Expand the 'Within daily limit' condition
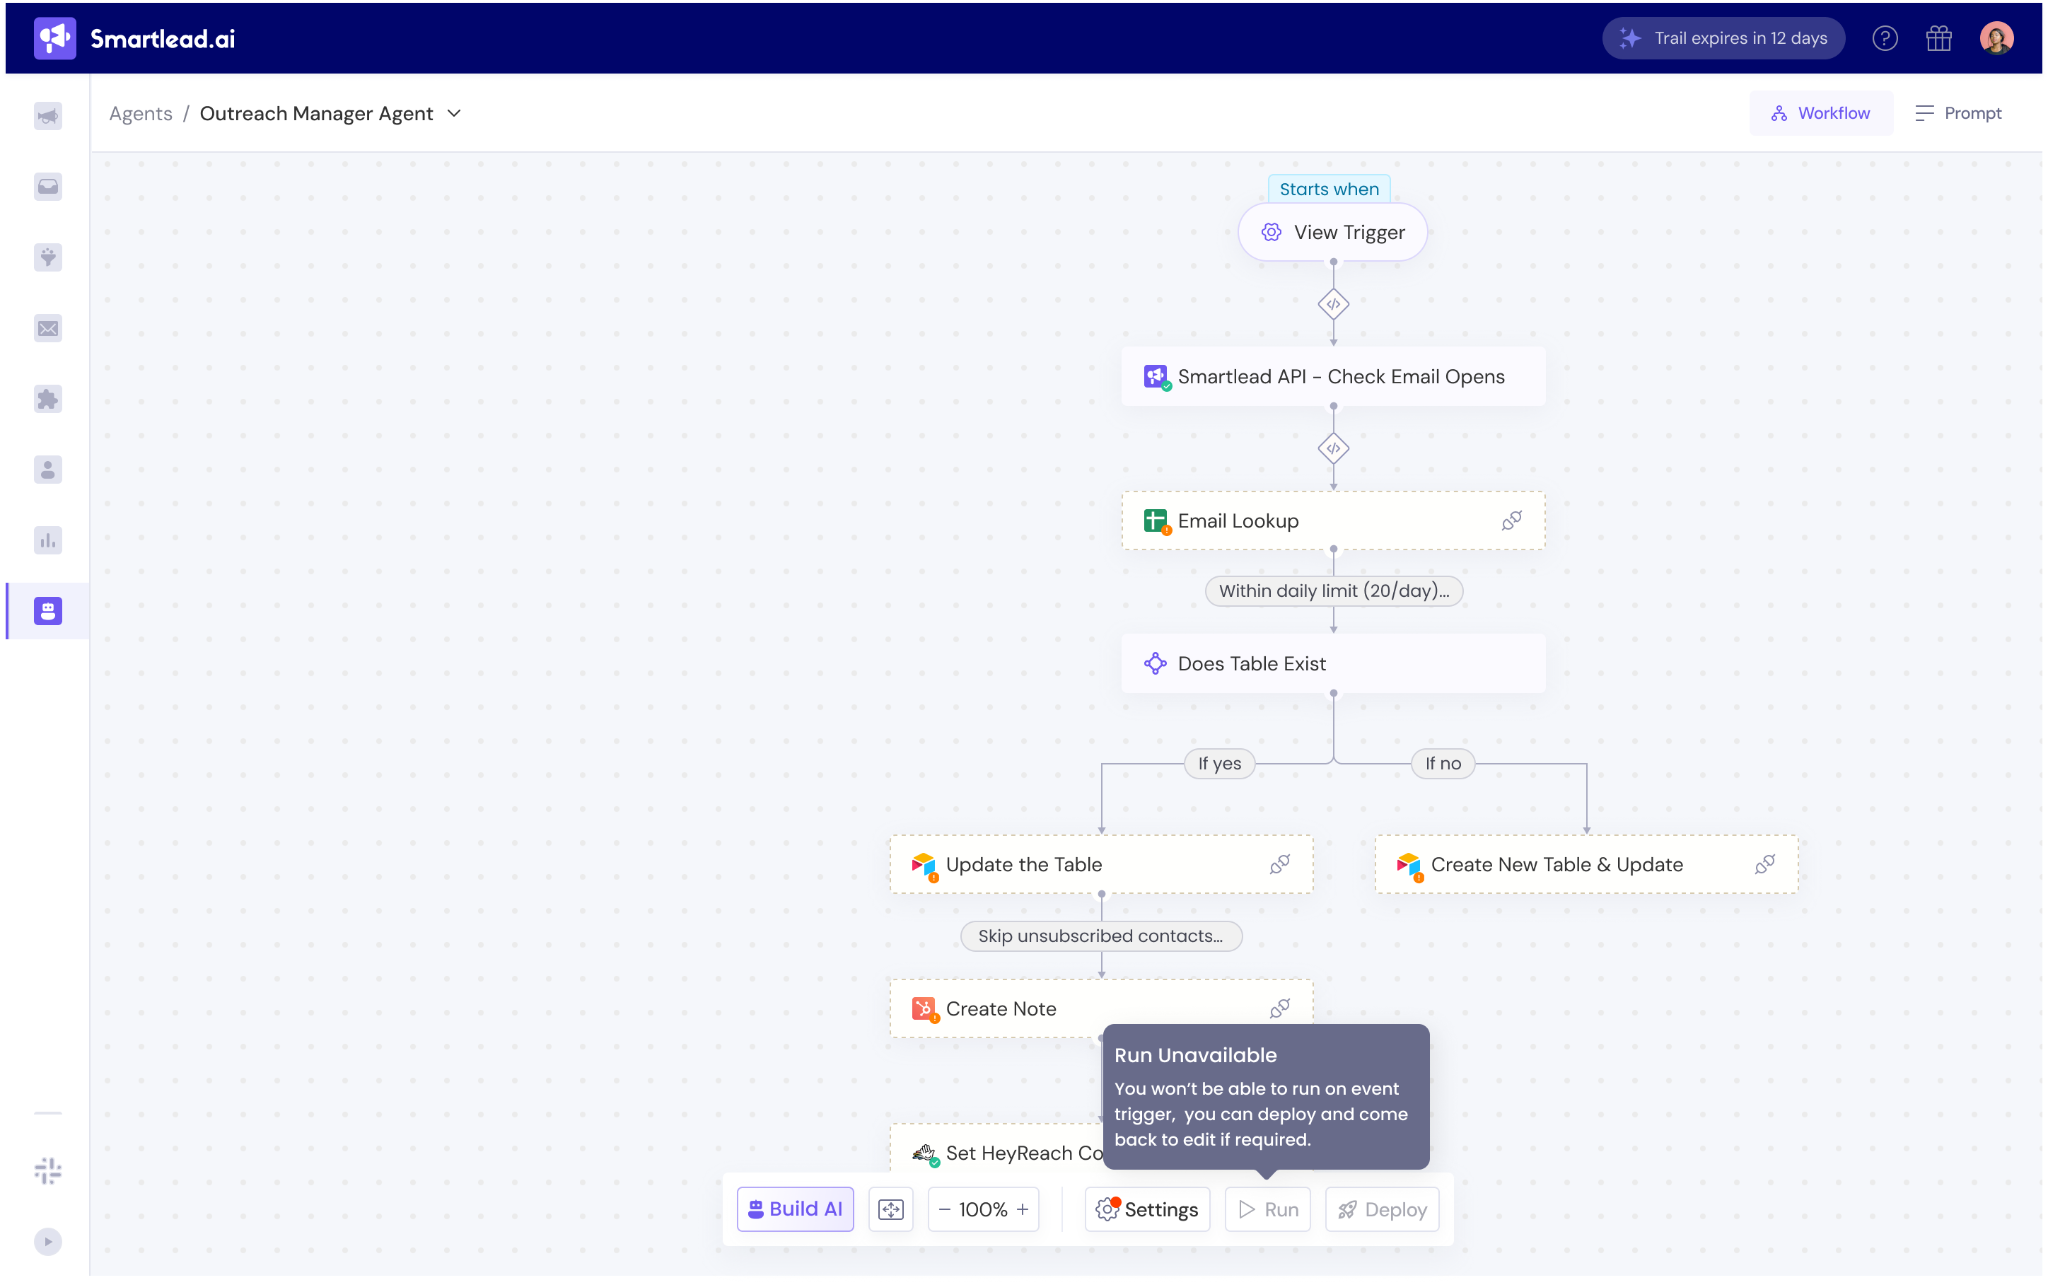The image size is (2048, 1287). (1333, 591)
